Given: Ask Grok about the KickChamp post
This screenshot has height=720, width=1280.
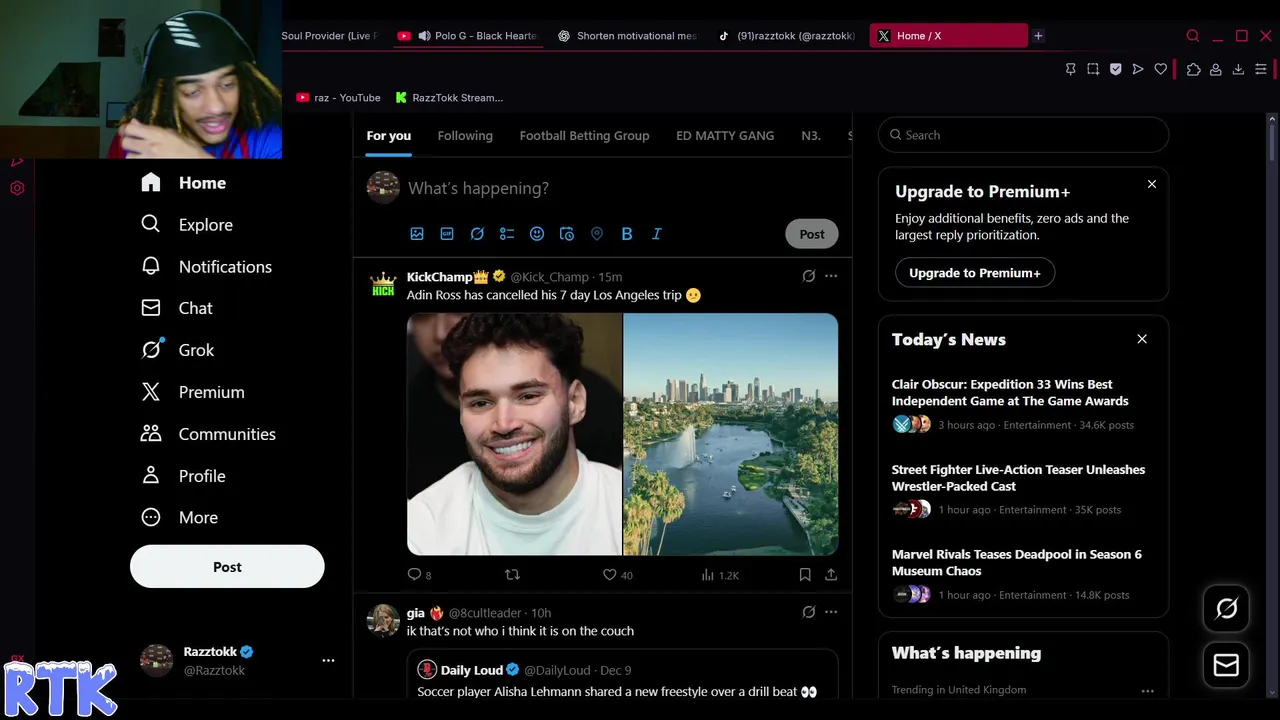Looking at the screenshot, I should [808, 276].
